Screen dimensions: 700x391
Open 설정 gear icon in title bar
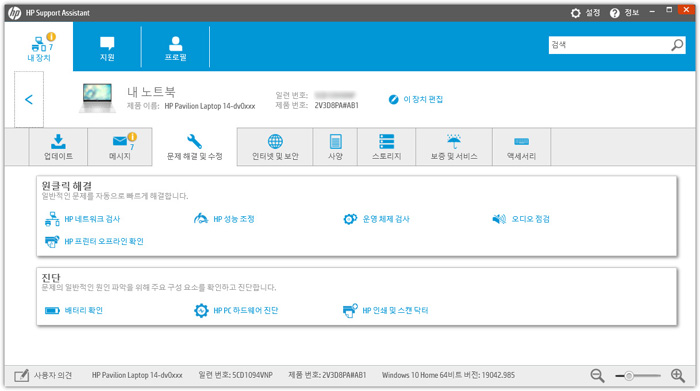[575, 13]
